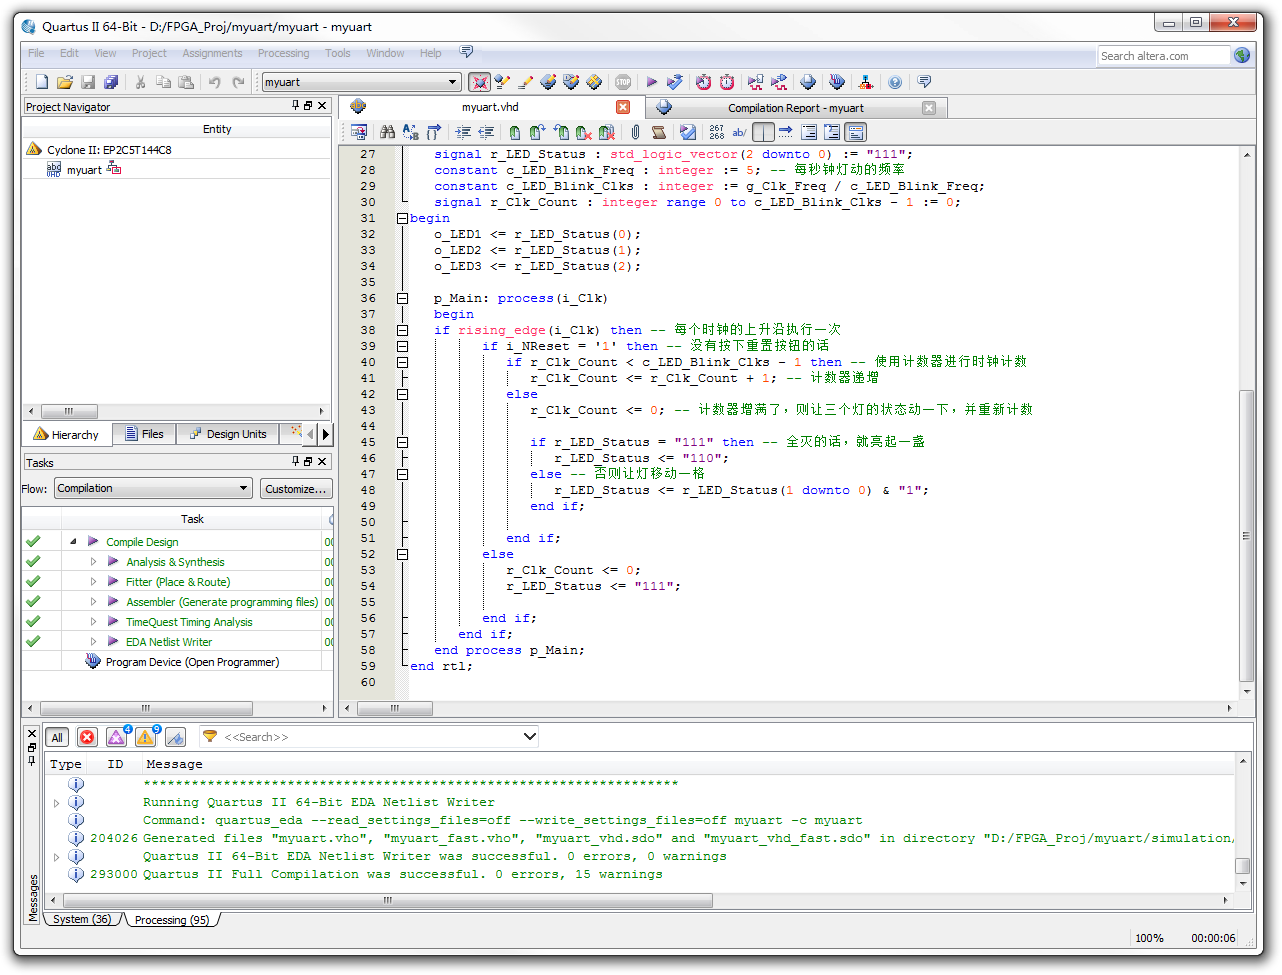Image resolution: width=1282 pixels, height=975 pixels.
Task: Click the messages search field
Action: point(370,737)
